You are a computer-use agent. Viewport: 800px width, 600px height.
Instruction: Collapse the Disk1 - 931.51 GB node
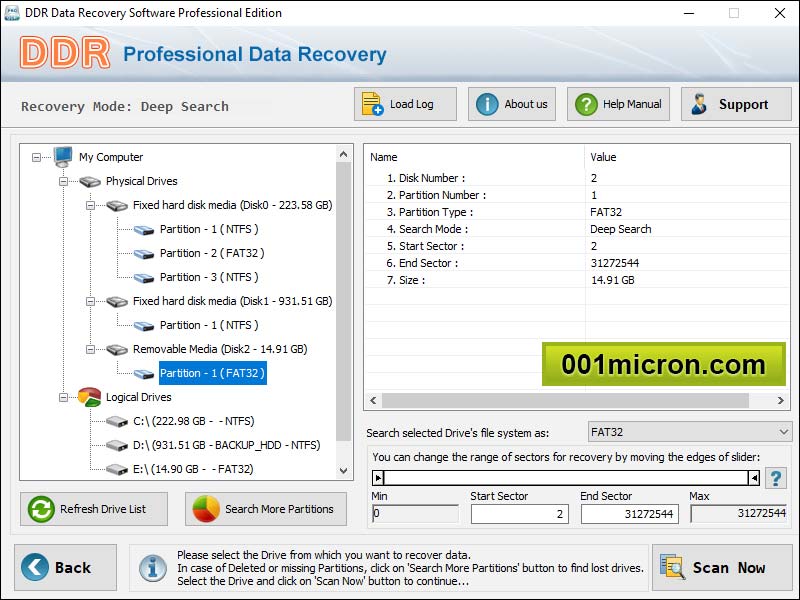[90, 301]
